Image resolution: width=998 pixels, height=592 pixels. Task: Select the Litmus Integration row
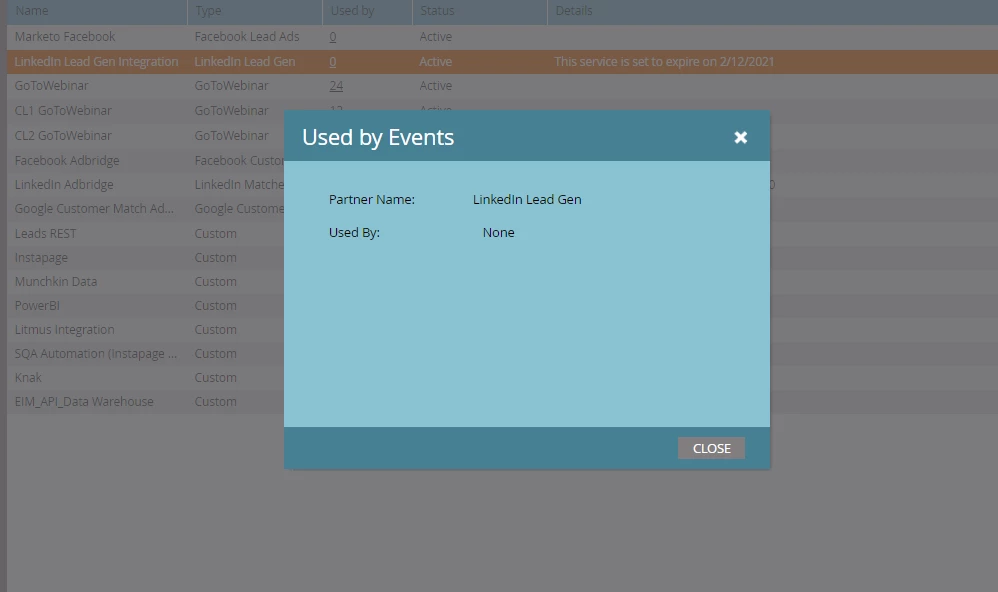tap(64, 330)
